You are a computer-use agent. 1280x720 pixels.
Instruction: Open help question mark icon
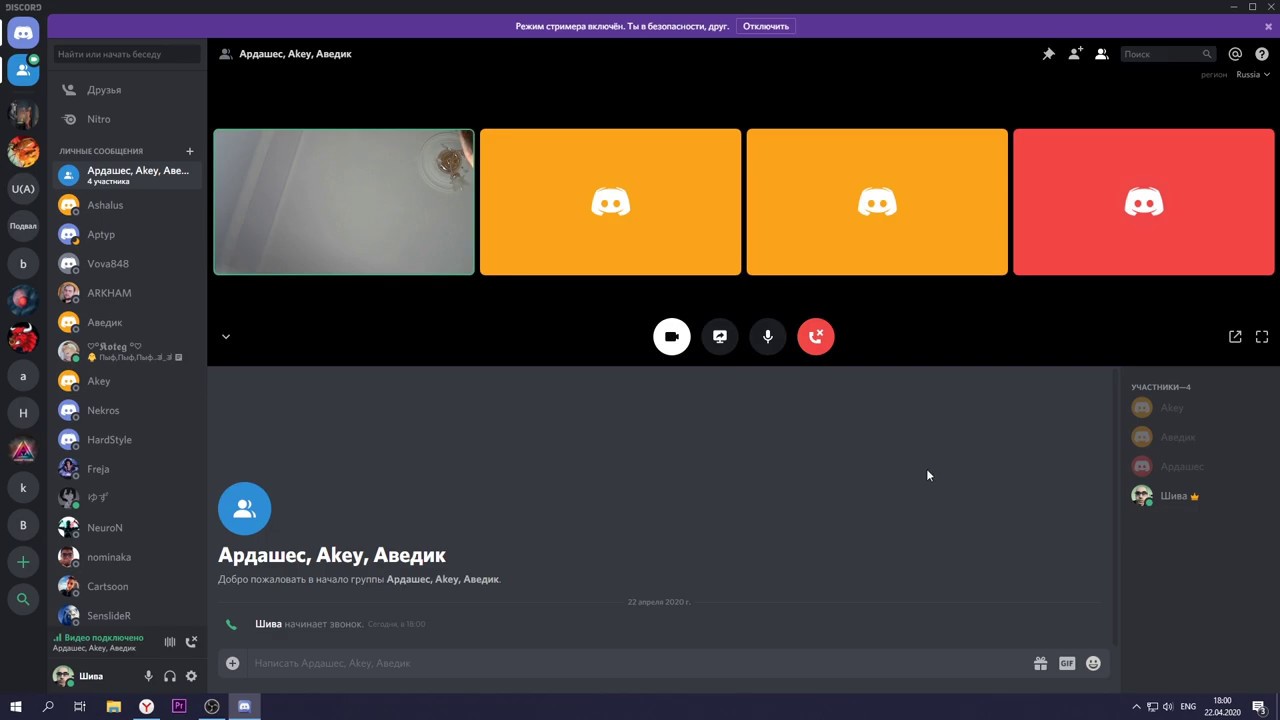1262,54
